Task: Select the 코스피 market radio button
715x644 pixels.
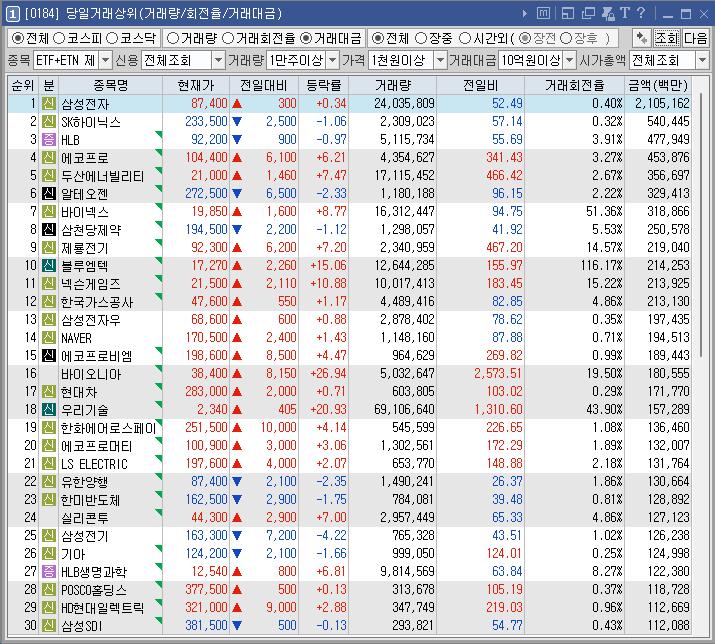Action: 59,38
